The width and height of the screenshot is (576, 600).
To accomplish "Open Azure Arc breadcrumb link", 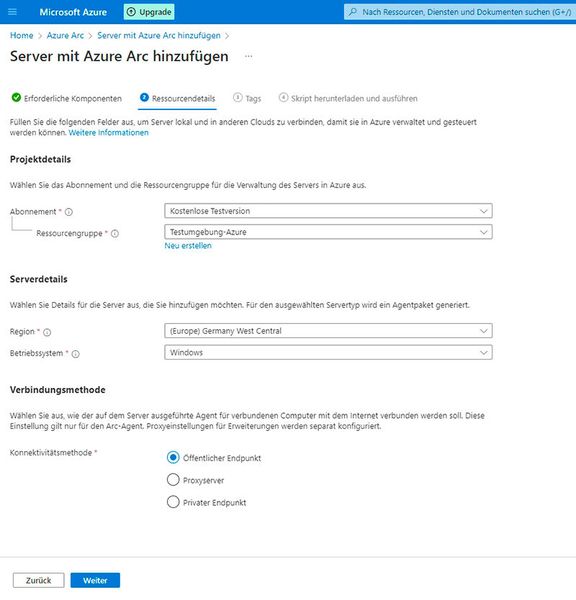I will (65, 36).
